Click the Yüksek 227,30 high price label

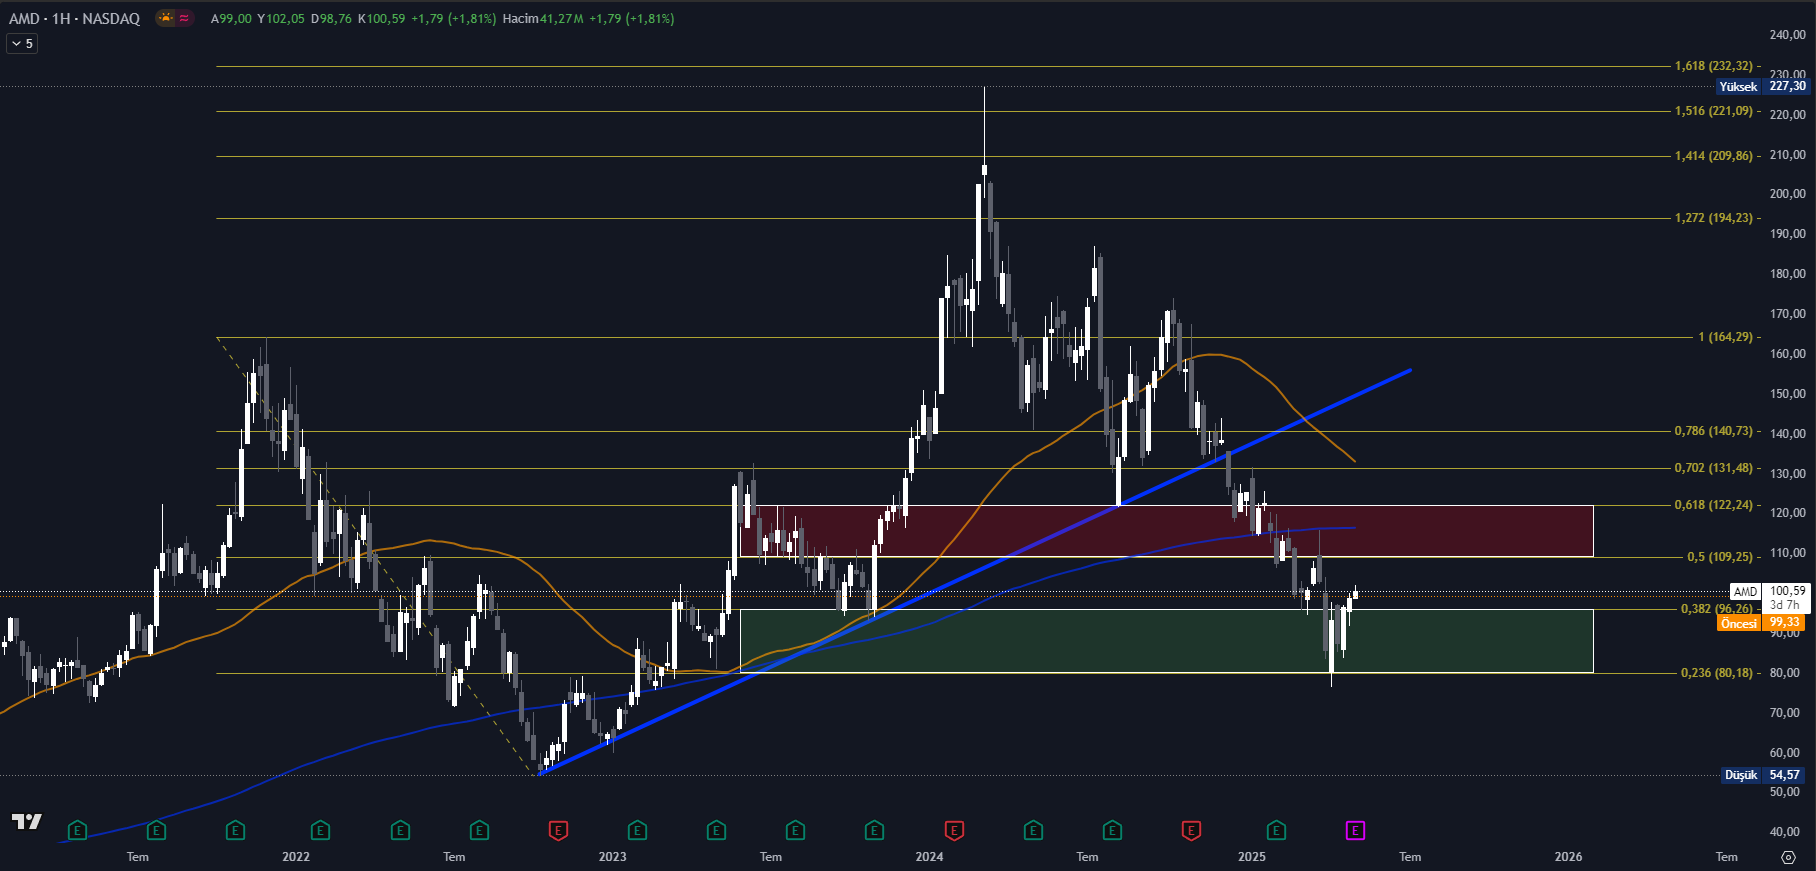pyautogui.click(x=1763, y=87)
